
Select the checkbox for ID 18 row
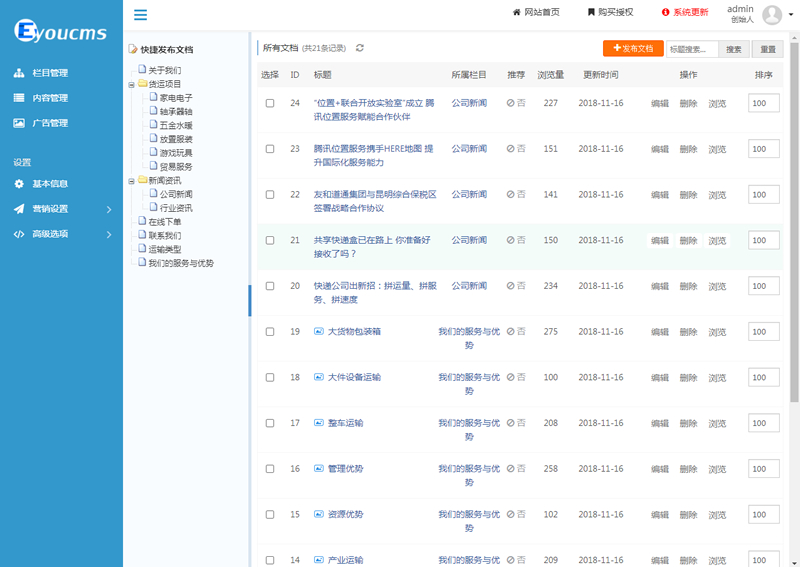click(x=270, y=377)
